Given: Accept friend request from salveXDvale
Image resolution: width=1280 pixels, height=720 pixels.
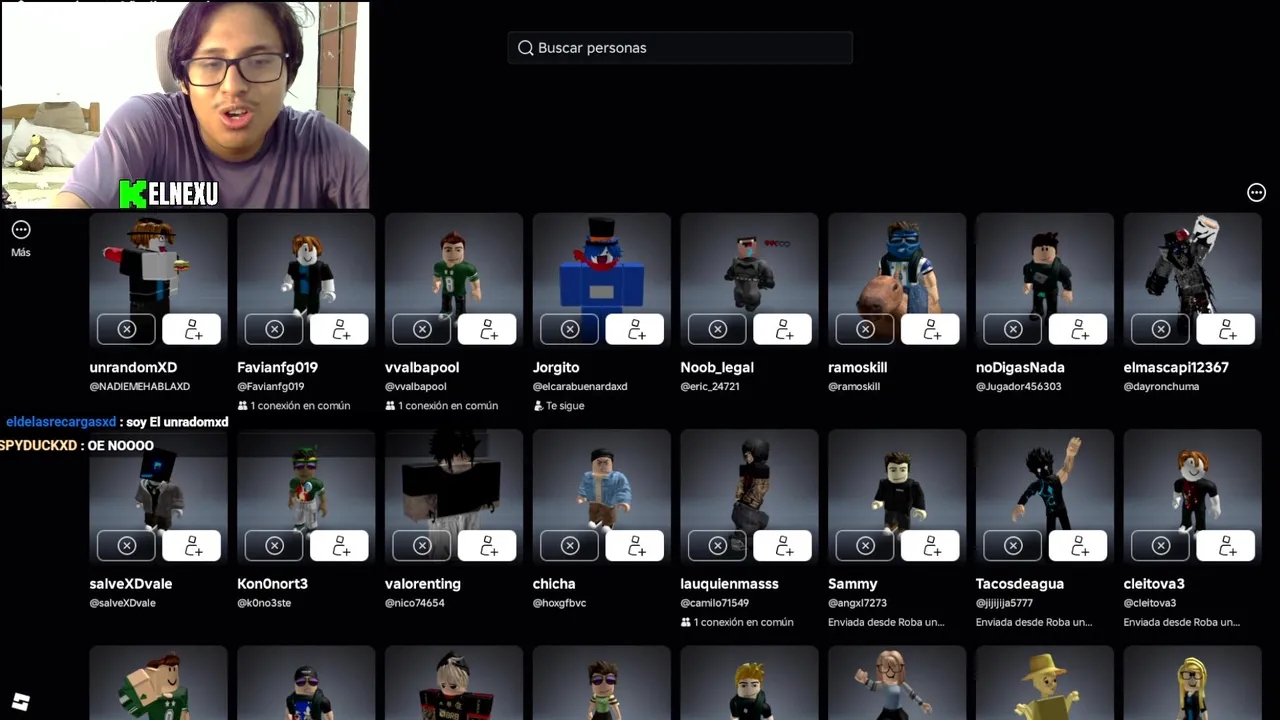Looking at the screenshot, I should [192, 546].
